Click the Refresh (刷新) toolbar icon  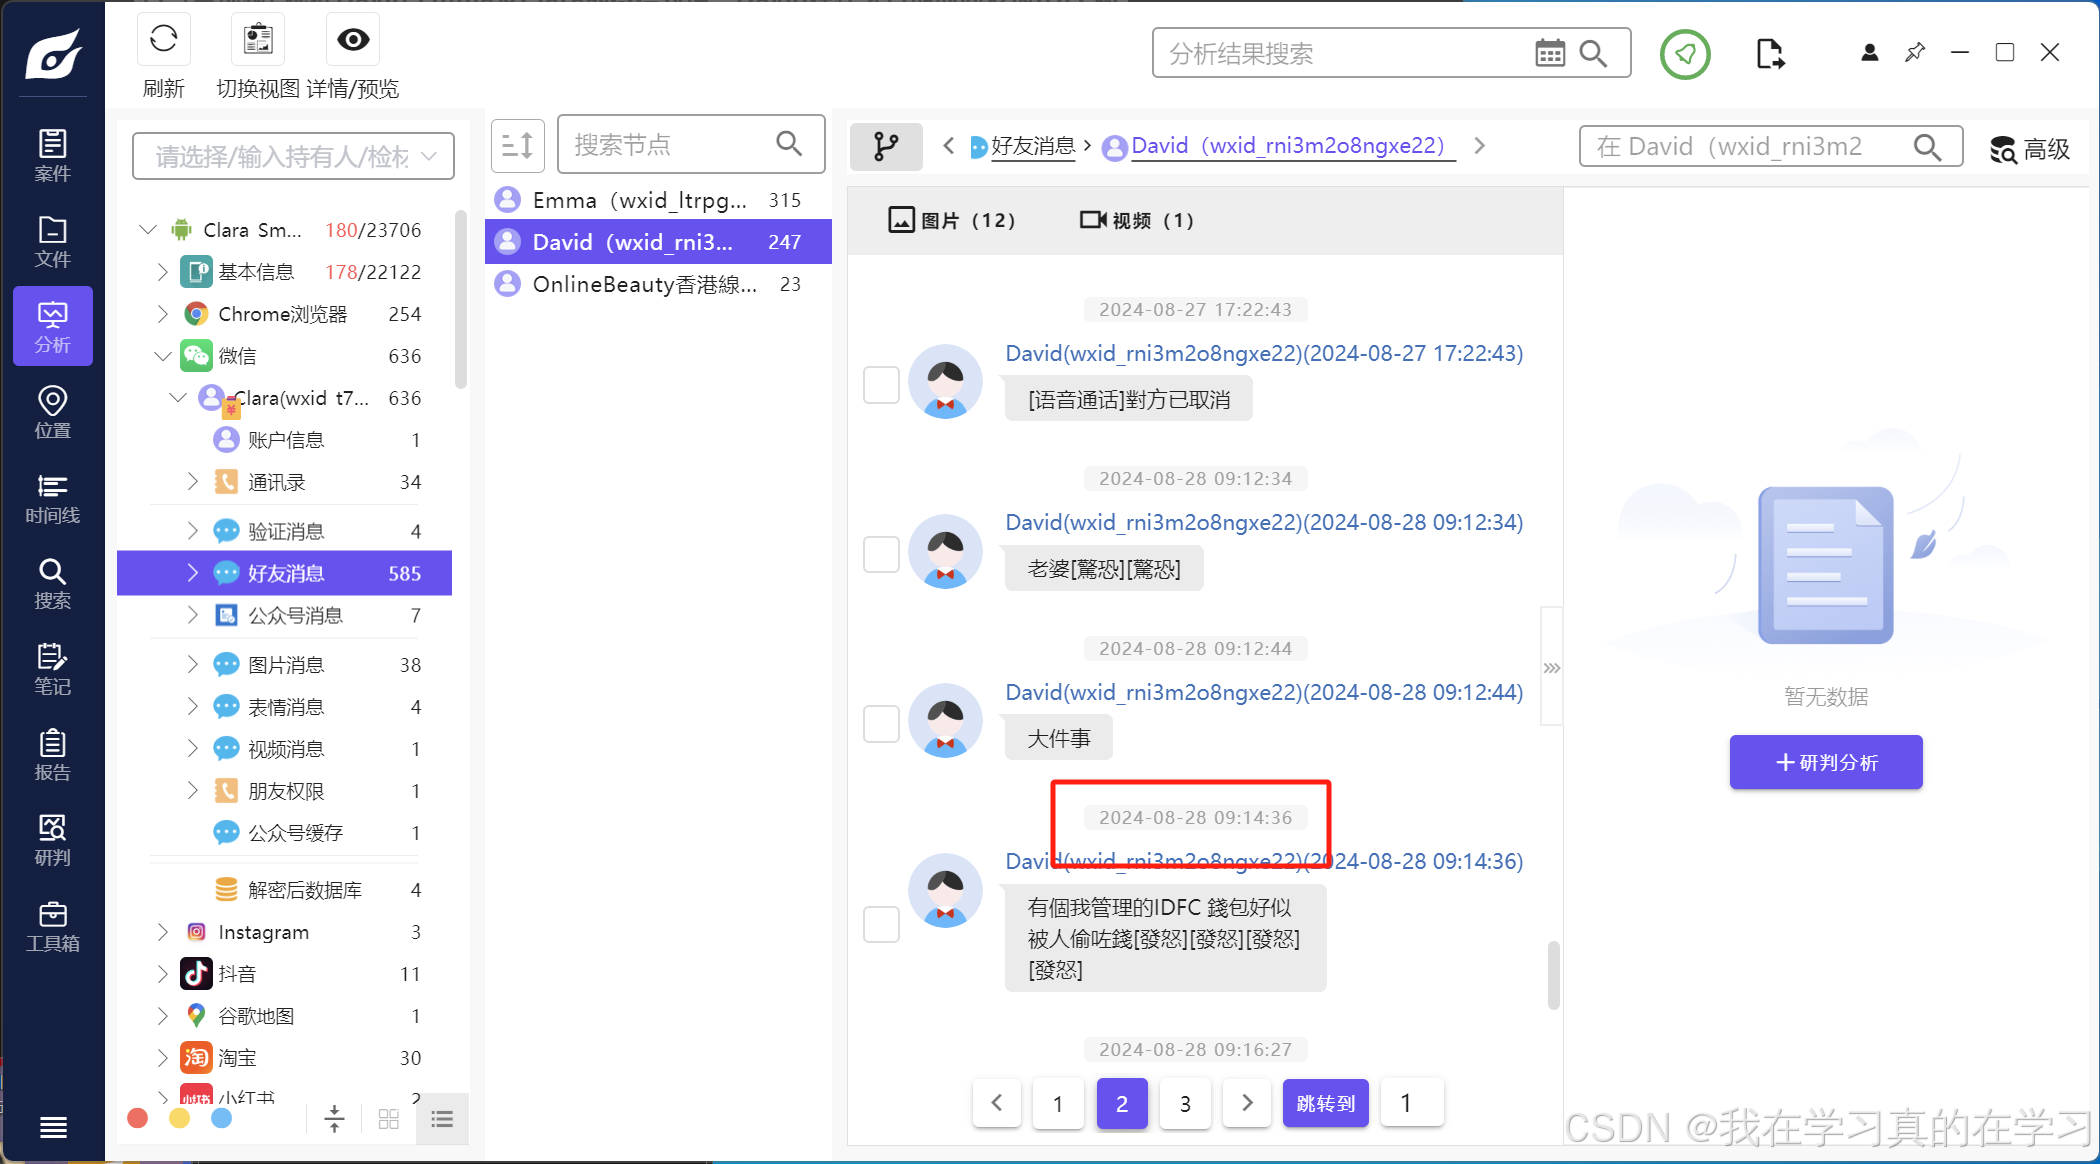pyautogui.click(x=163, y=40)
